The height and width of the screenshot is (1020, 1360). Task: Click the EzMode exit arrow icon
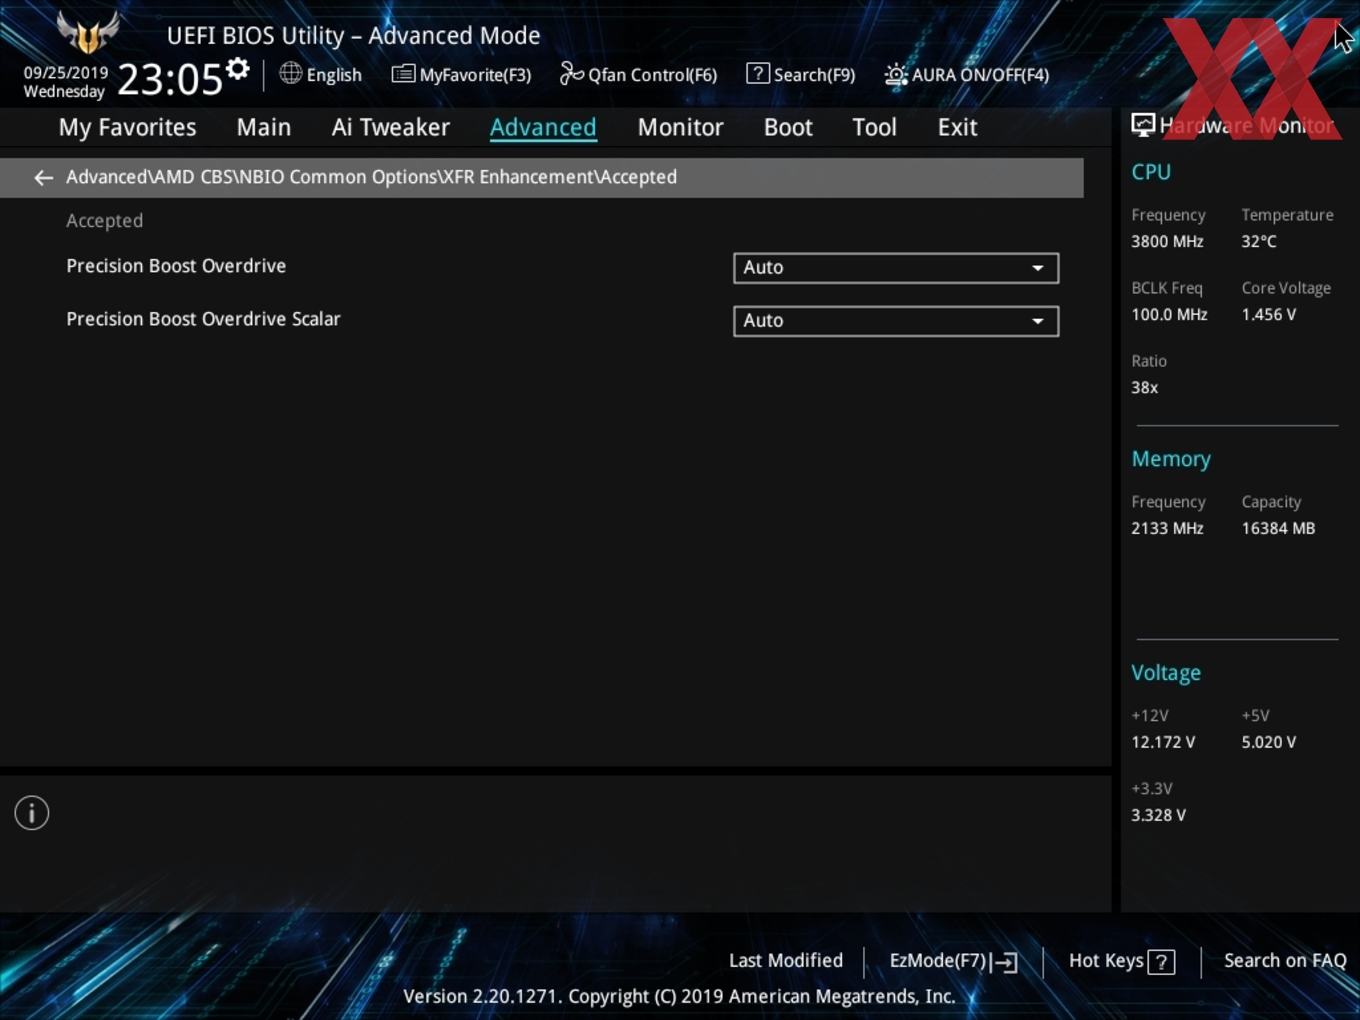click(x=1006, y=962)
